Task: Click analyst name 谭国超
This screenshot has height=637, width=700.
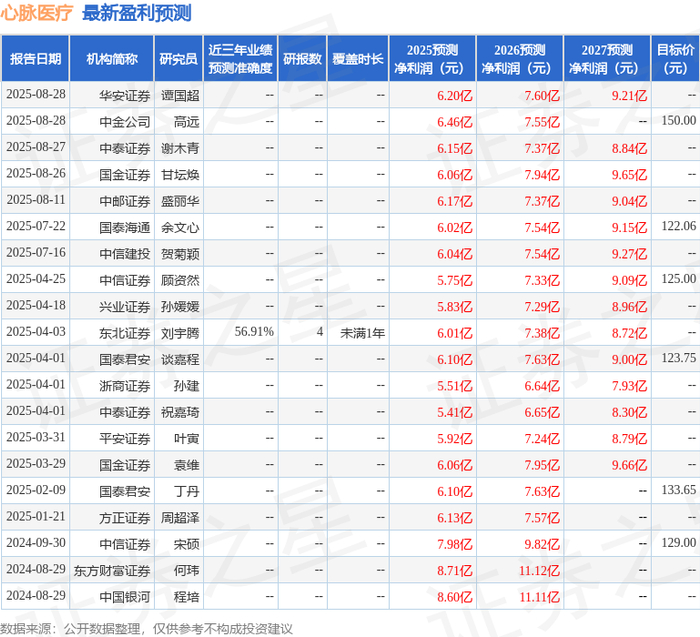Action: (x=180, y=96)
